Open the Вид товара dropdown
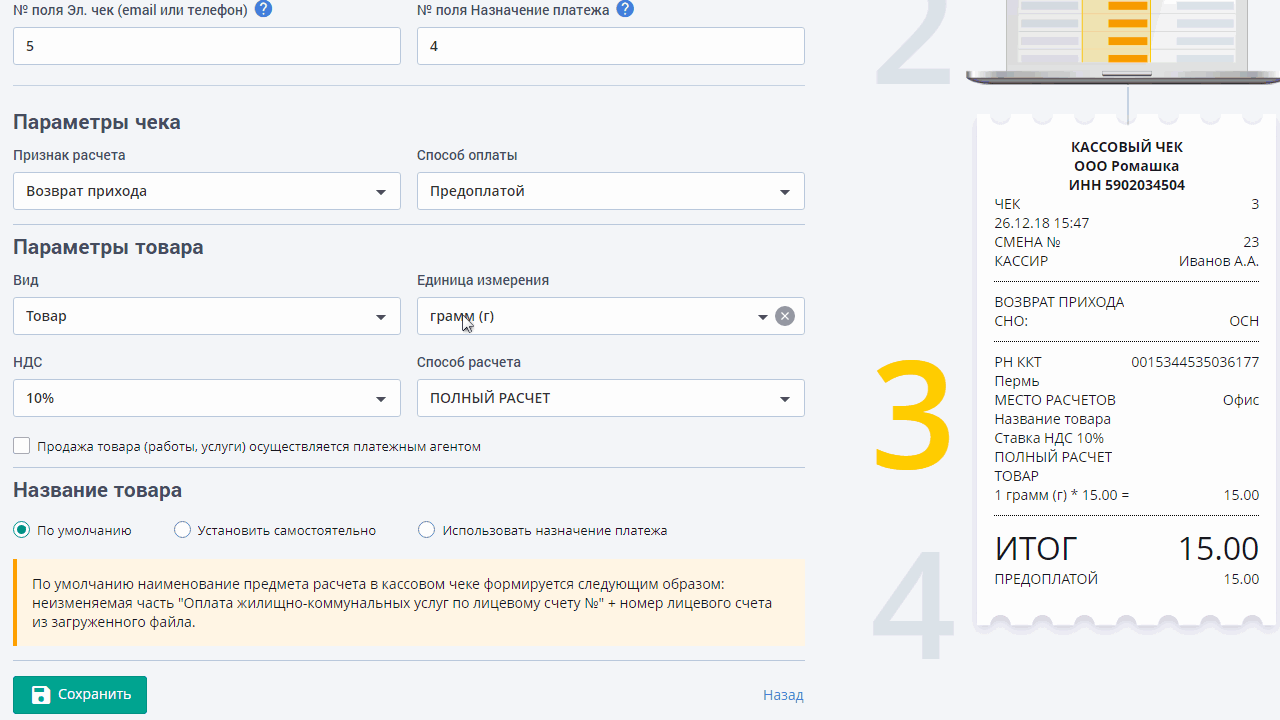 [x=206, y=316]
